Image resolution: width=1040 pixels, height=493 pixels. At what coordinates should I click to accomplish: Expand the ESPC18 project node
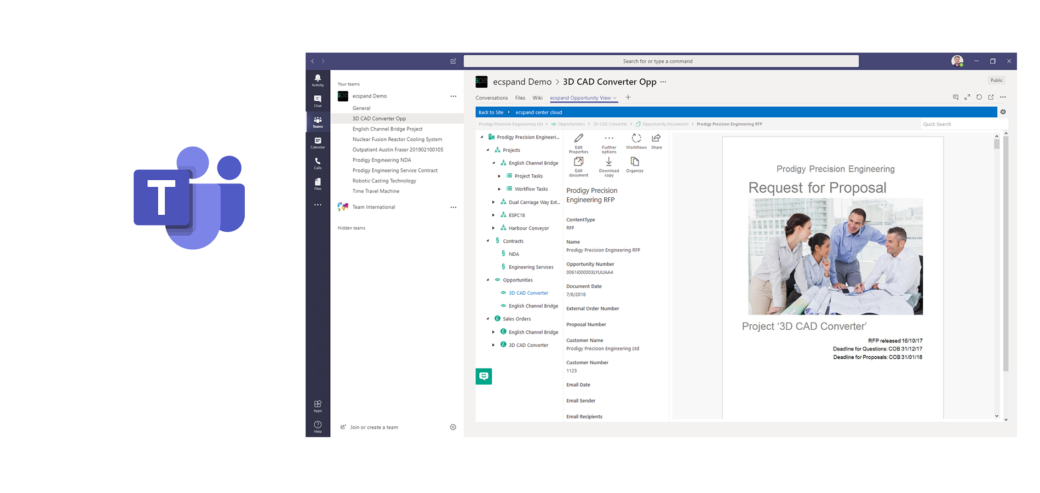[493, 215]
